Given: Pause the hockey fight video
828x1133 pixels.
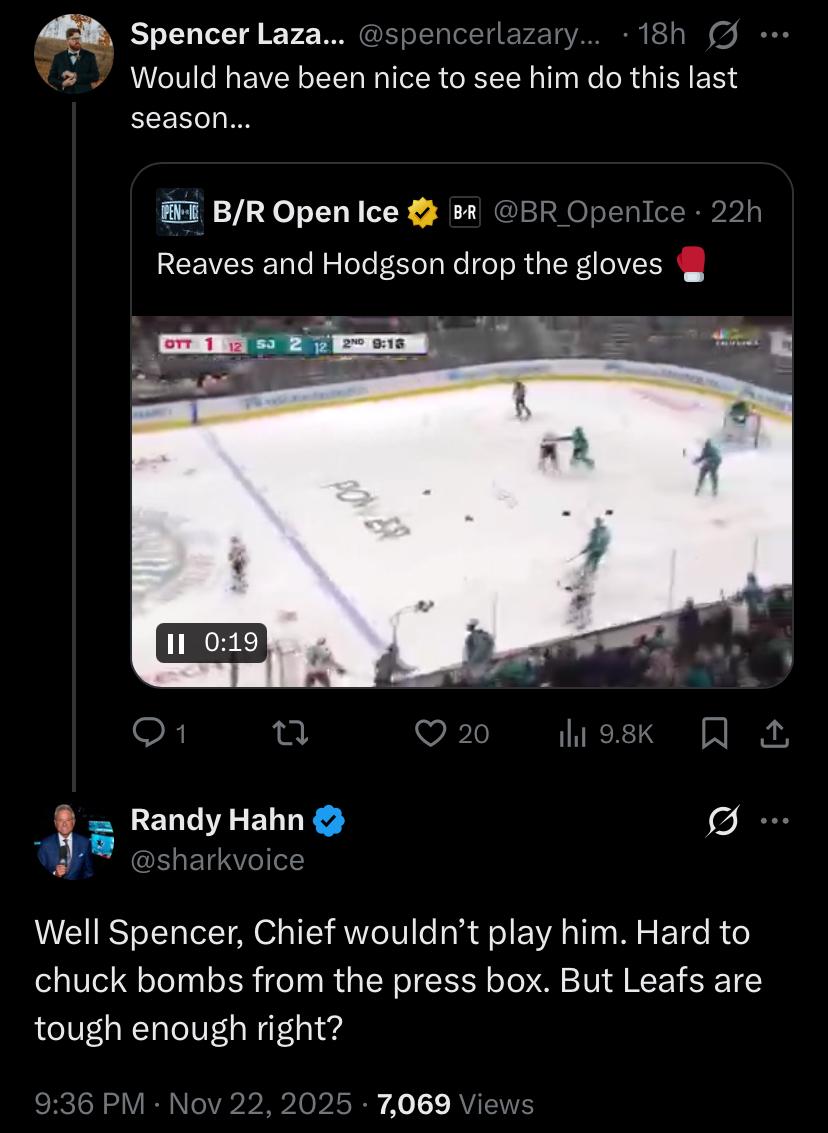Looking at the screenshot, I should 177,642.
